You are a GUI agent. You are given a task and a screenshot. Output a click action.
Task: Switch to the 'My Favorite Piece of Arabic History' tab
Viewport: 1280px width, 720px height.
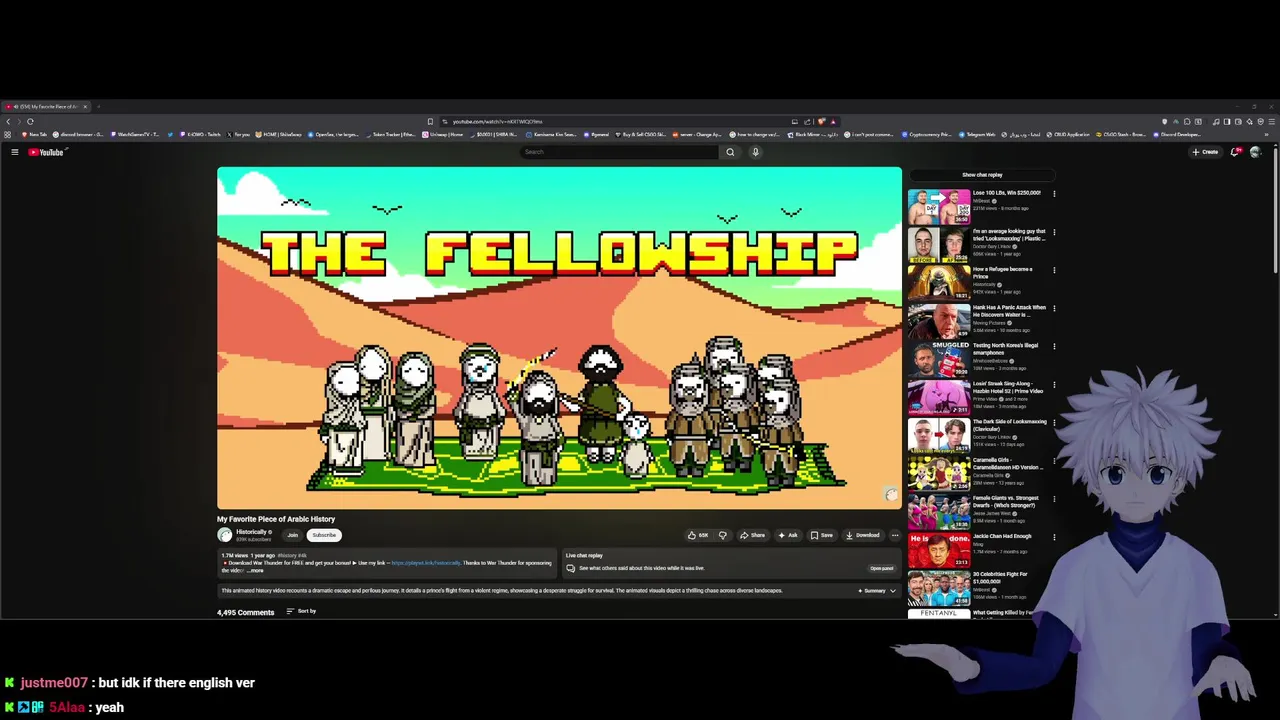click(x=47, y=106)
